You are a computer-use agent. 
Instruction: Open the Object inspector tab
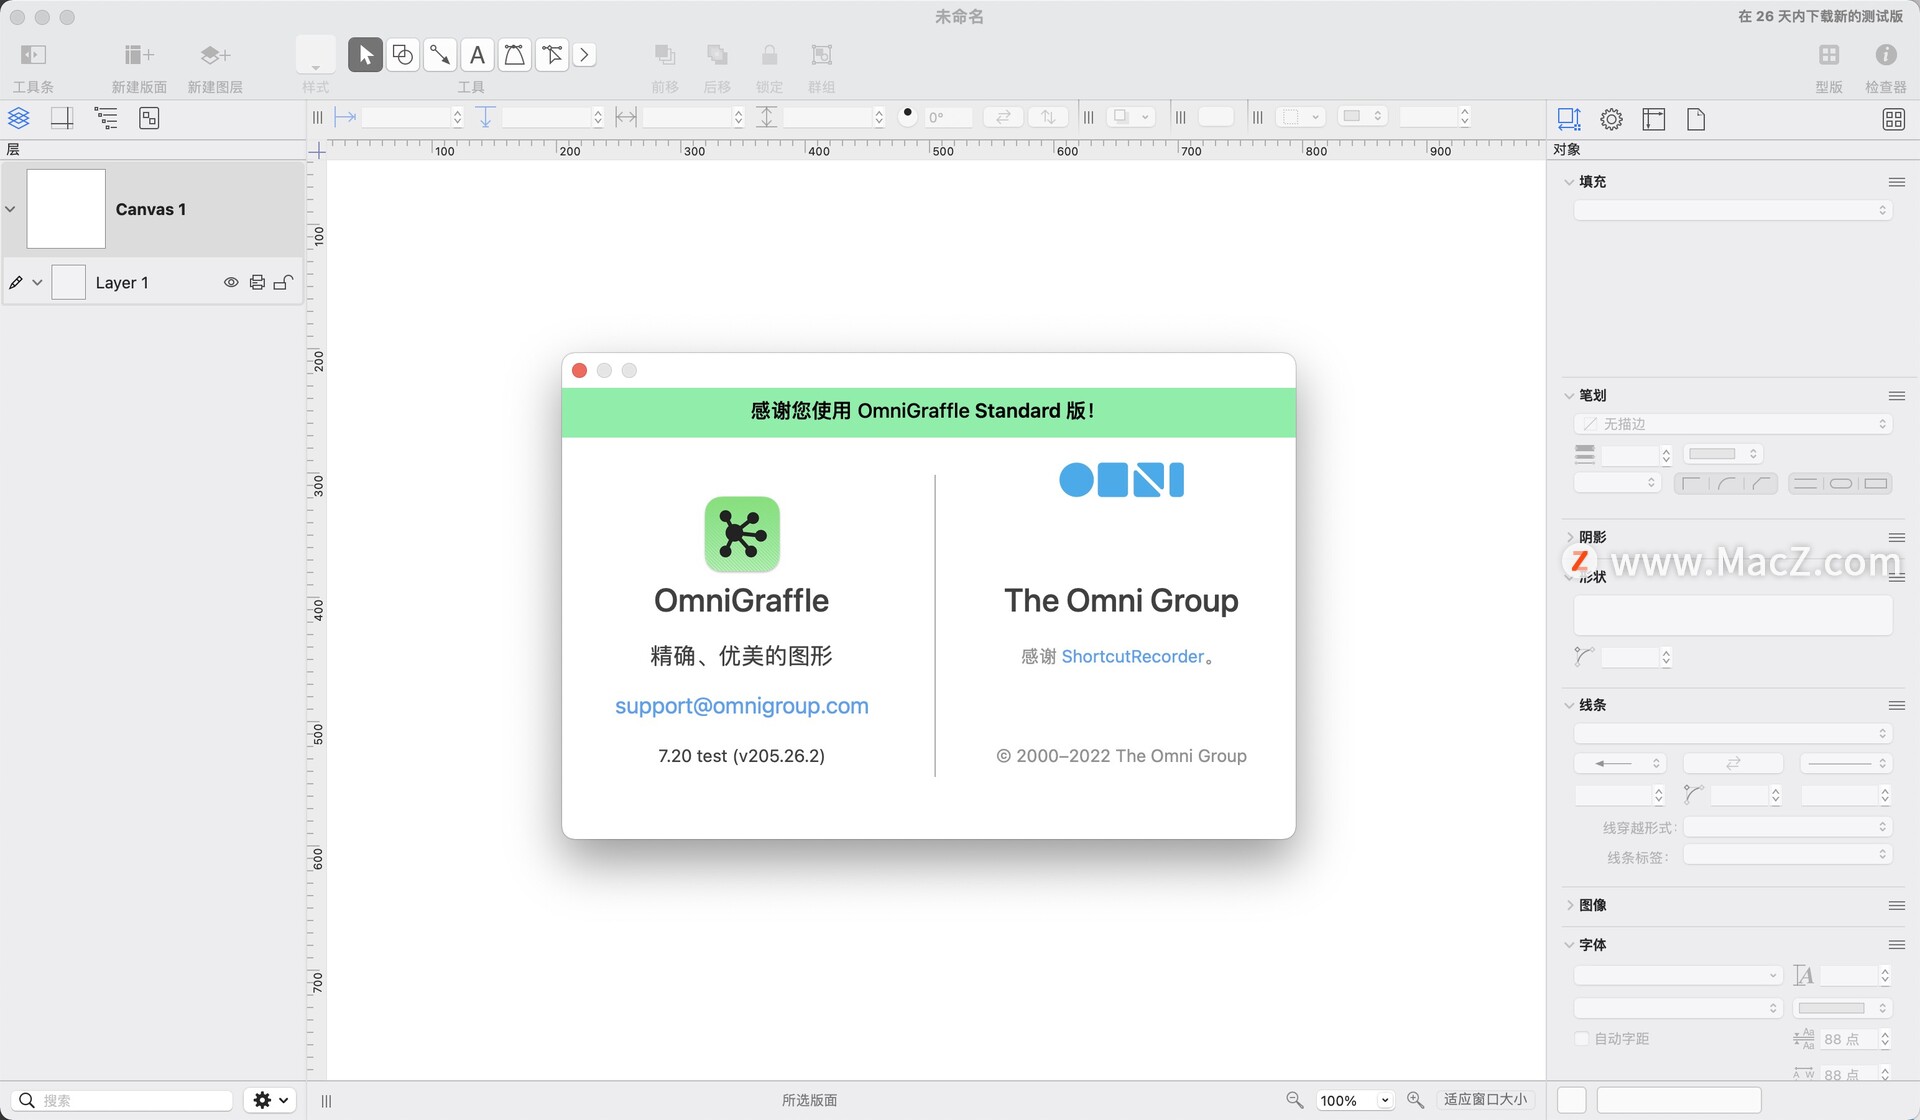[1569, 119]
